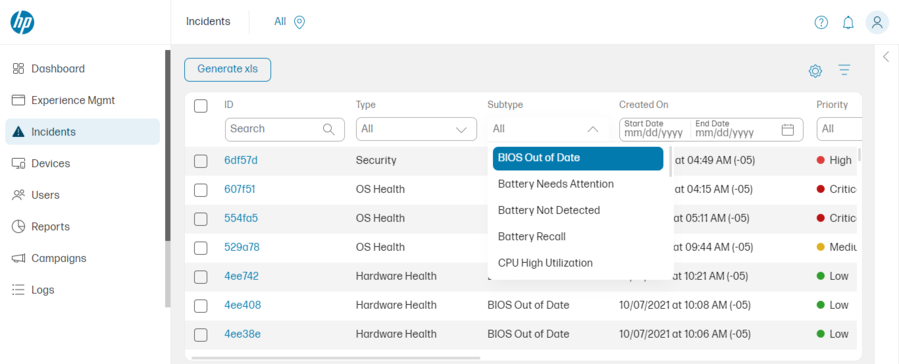Select checkbox for incident 4ee408
This screenshot has width=899, height=364.
tap(201, 306)
